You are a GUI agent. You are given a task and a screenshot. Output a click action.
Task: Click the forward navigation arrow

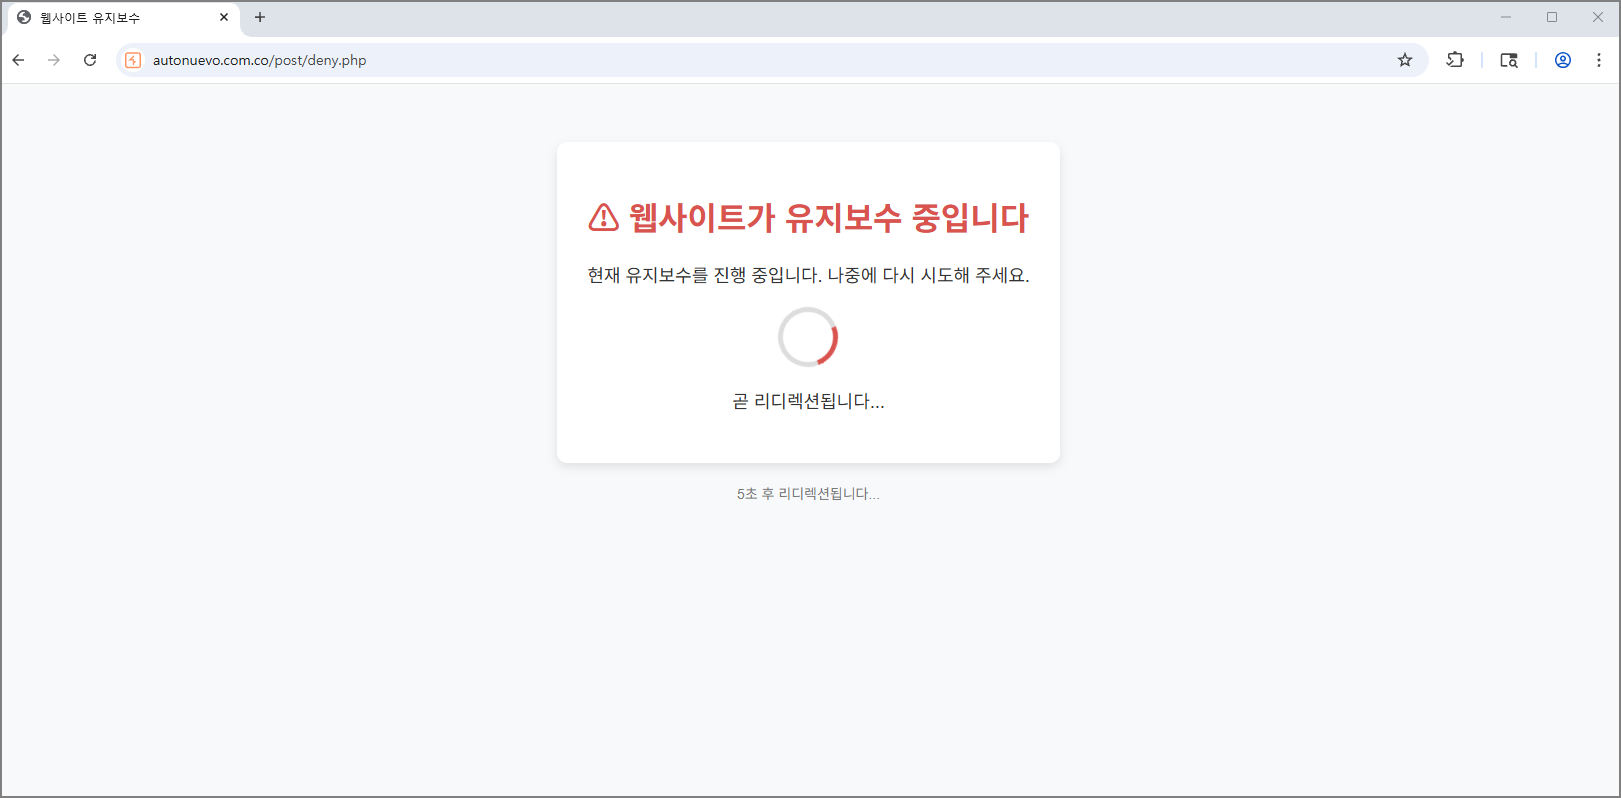(54, 60)
